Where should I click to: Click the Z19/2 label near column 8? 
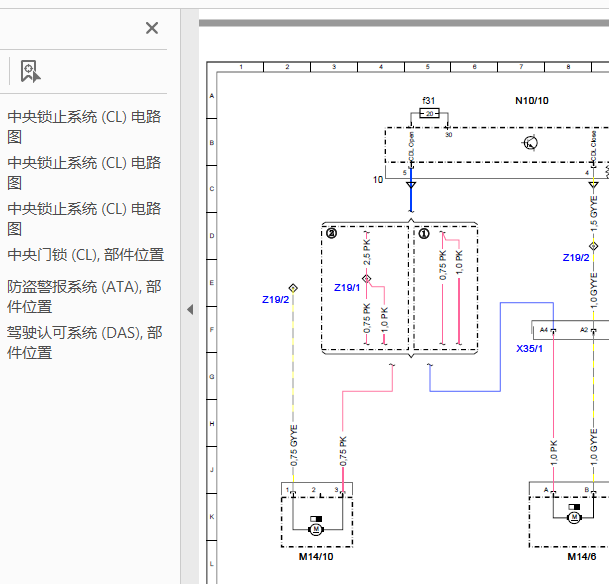click(576, 257)
